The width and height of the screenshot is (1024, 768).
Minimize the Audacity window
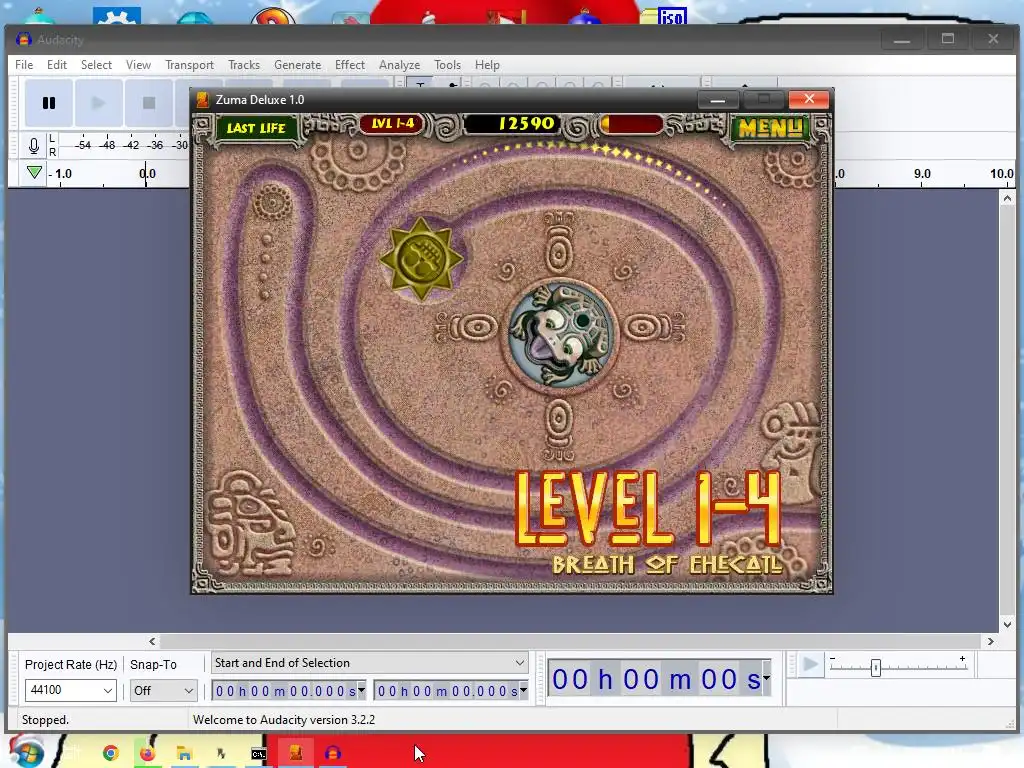pos(902,39)
